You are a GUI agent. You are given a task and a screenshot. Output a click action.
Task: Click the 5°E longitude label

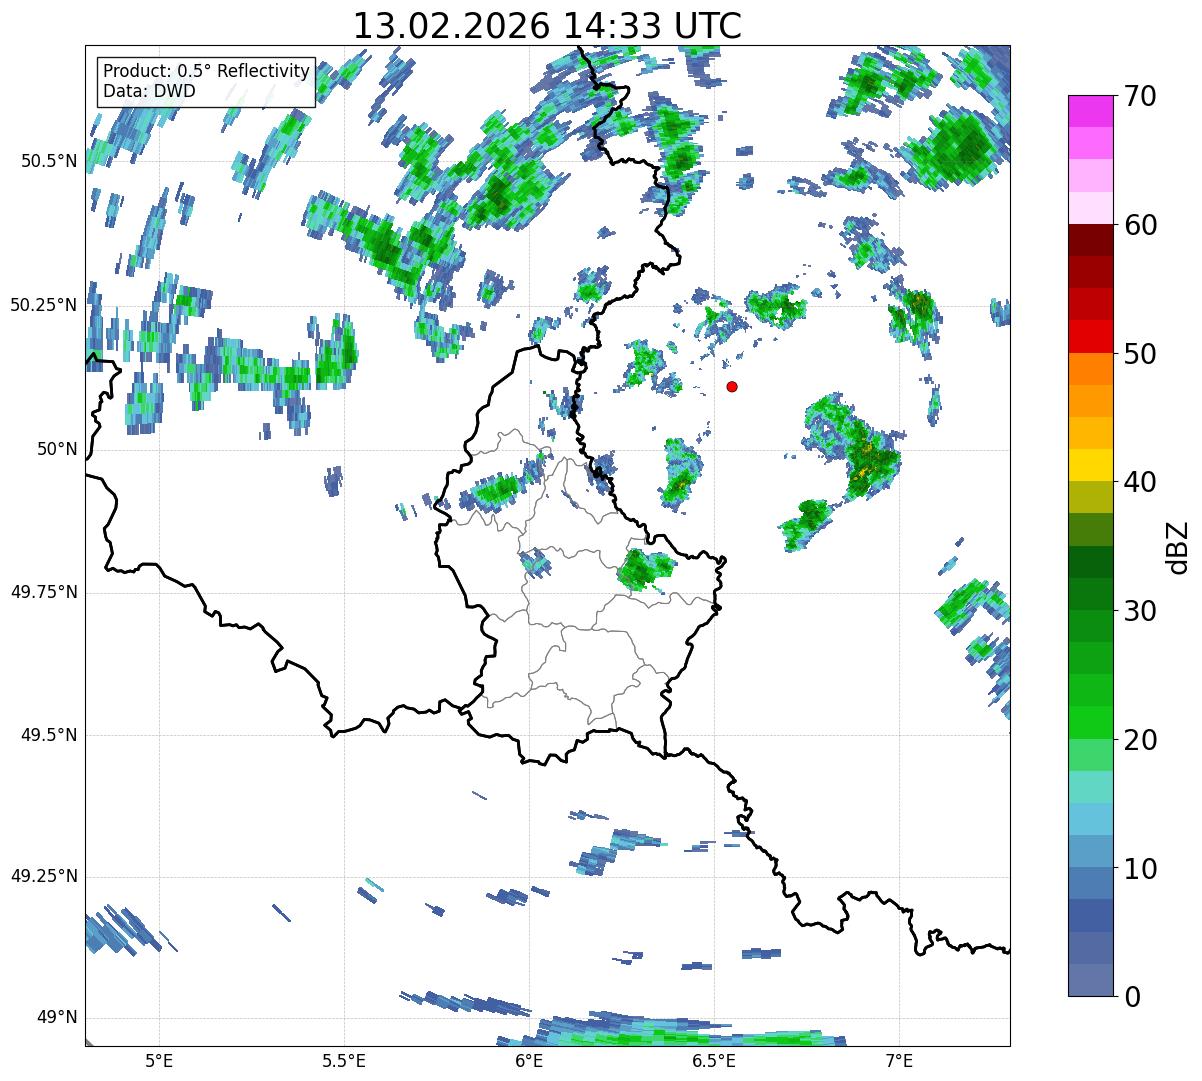[x=159, y=1061]
